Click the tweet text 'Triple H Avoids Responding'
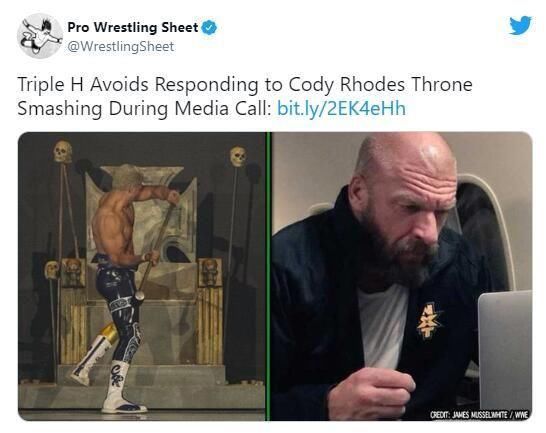 click(x=138, y=85)
